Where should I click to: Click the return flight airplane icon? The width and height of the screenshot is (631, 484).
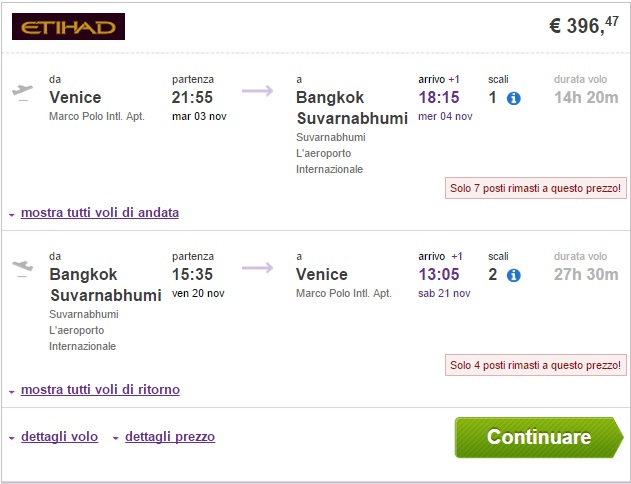(21, 269)
